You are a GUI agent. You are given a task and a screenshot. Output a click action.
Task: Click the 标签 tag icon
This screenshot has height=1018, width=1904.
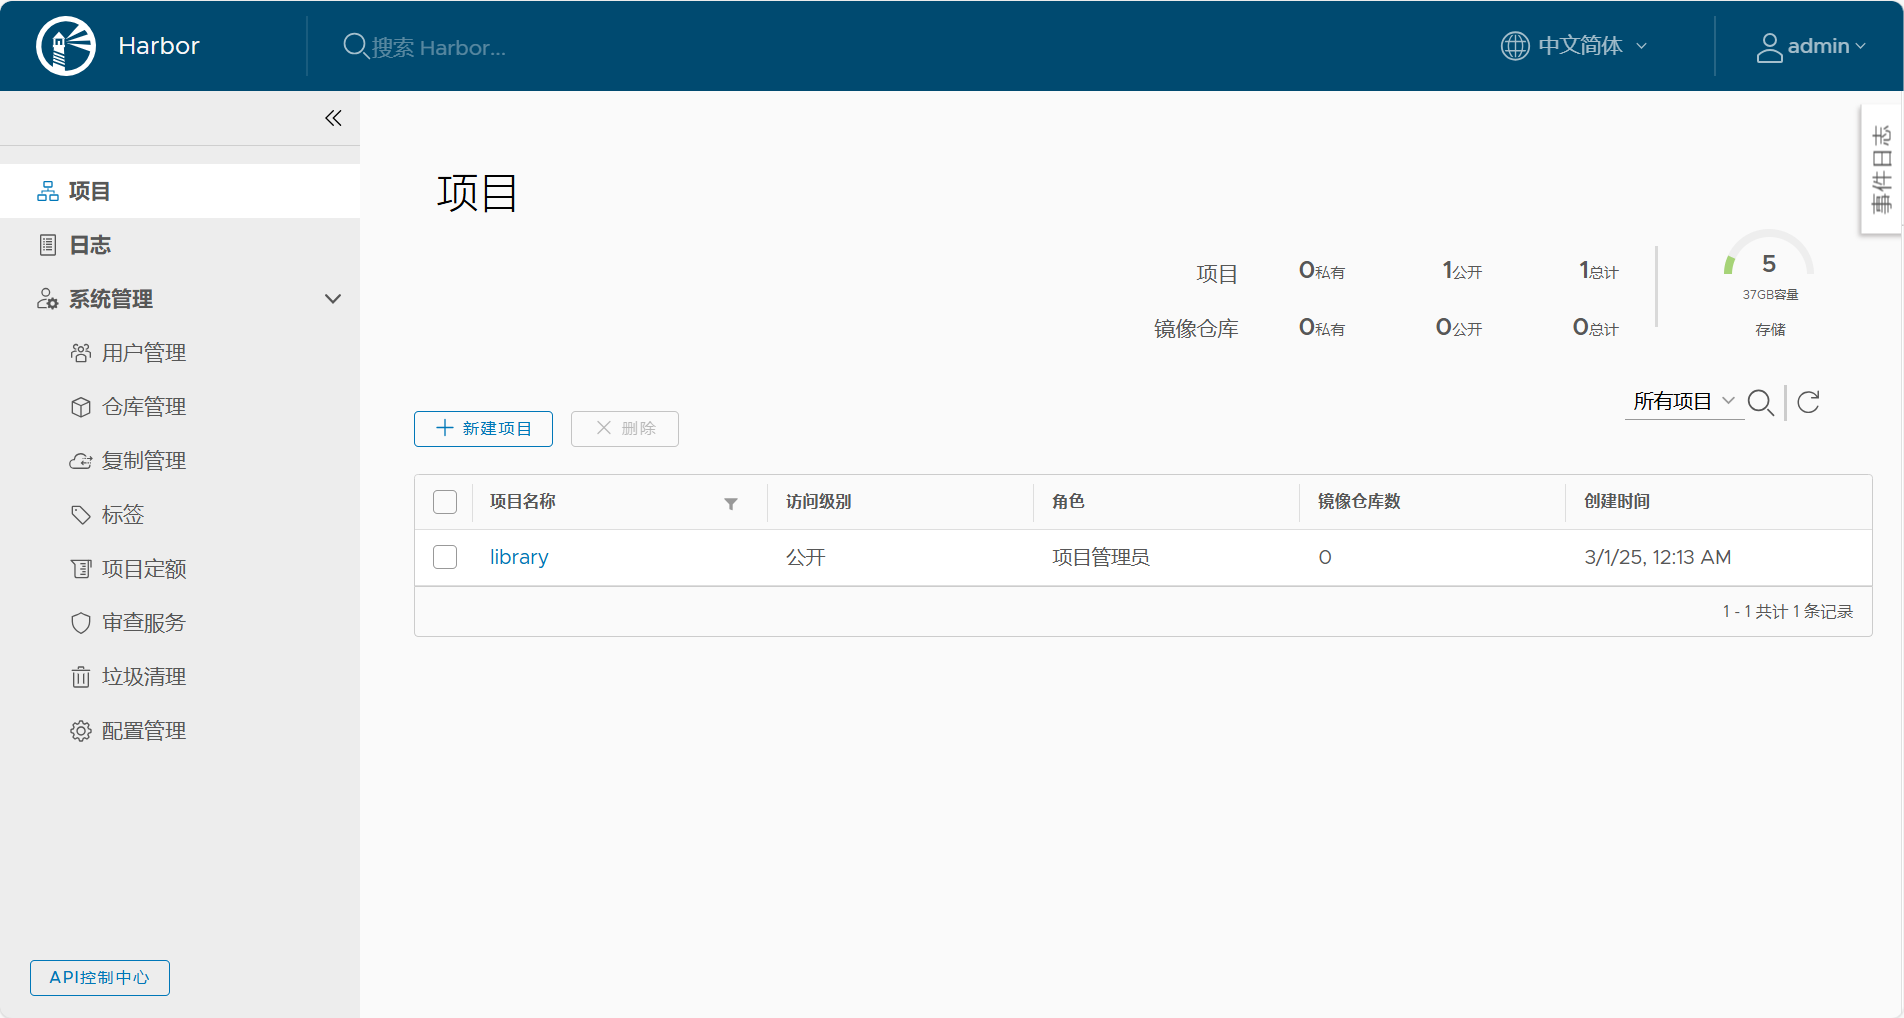pos(81,515)
